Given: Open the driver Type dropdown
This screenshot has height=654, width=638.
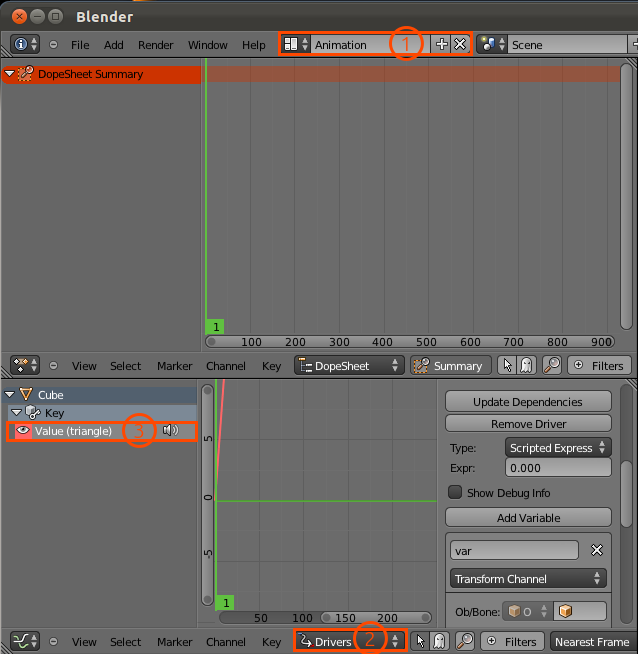Looking at the screenshot, I should (558, 448).
